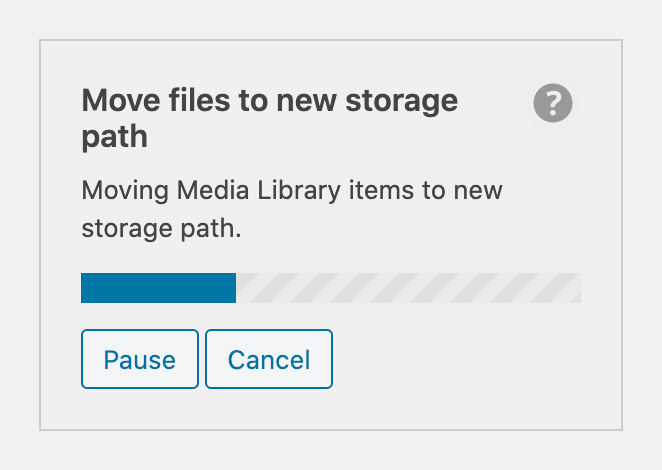Image resolution: width=662 pixels, height=470 pixels.
Task: Click the far left start of progress bar
Action: (x=85, y=288)
